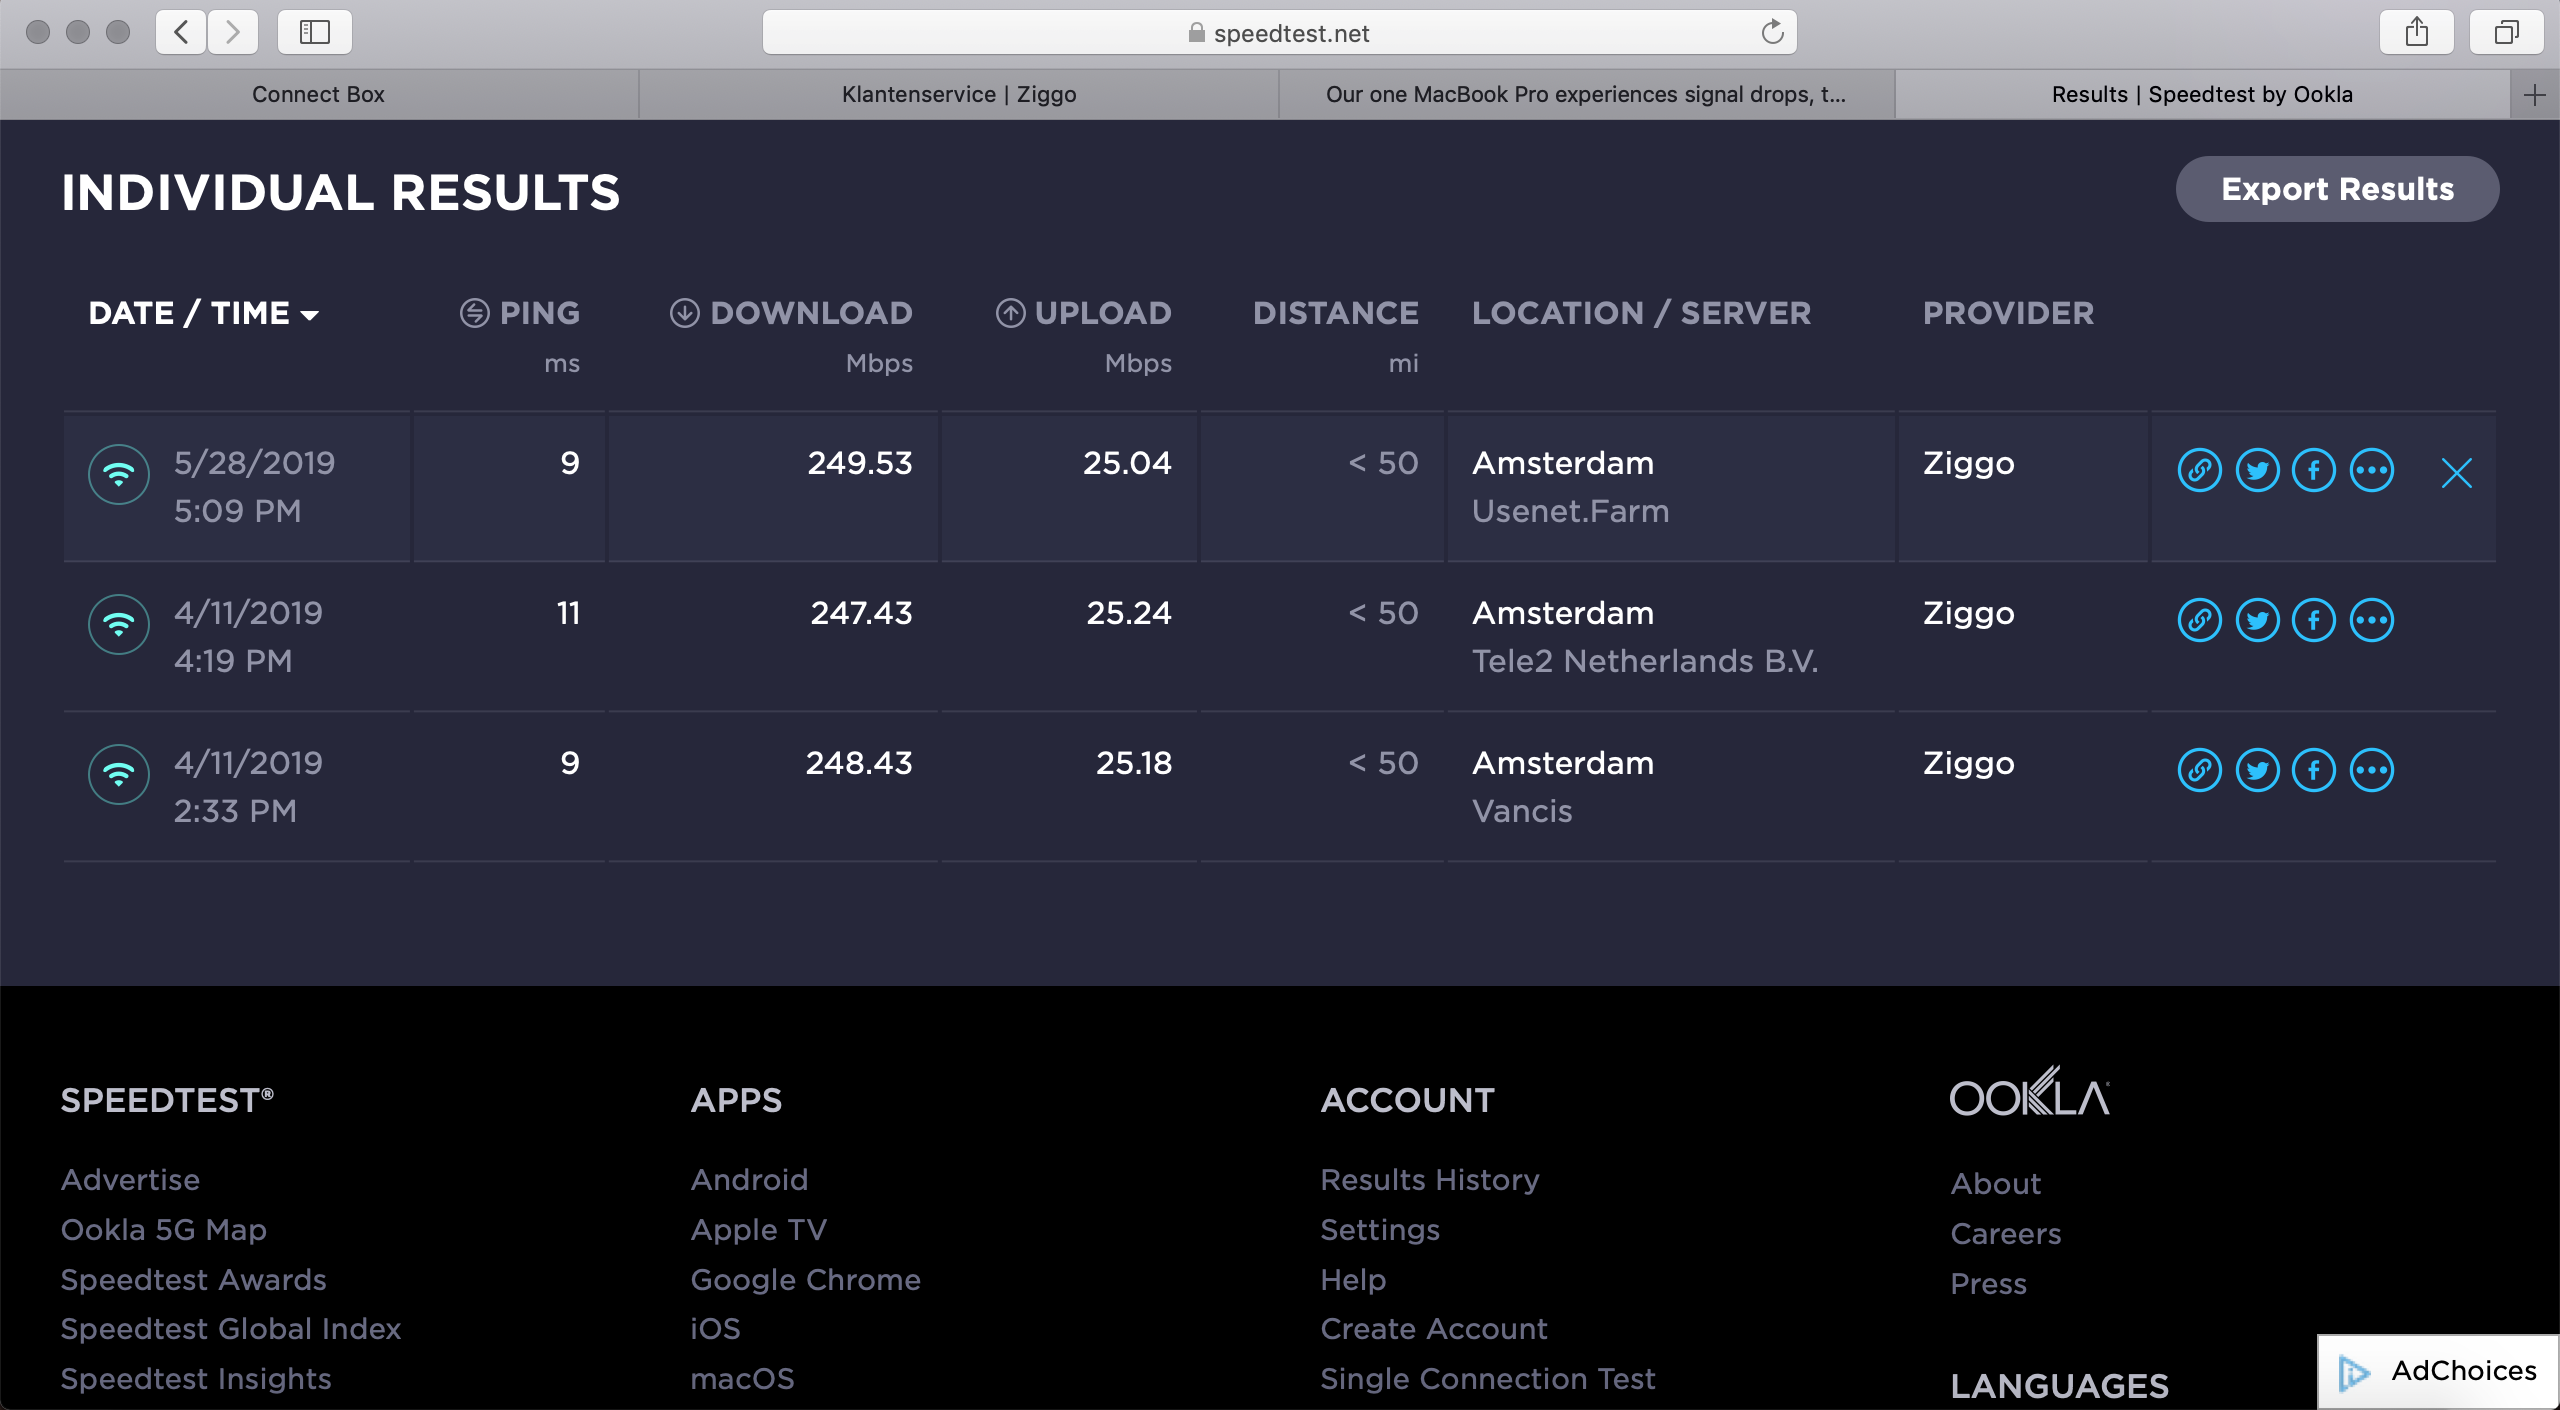Focus the speedtest.net address bar
2560x1410 pixels.
(x=1279, y=32)
